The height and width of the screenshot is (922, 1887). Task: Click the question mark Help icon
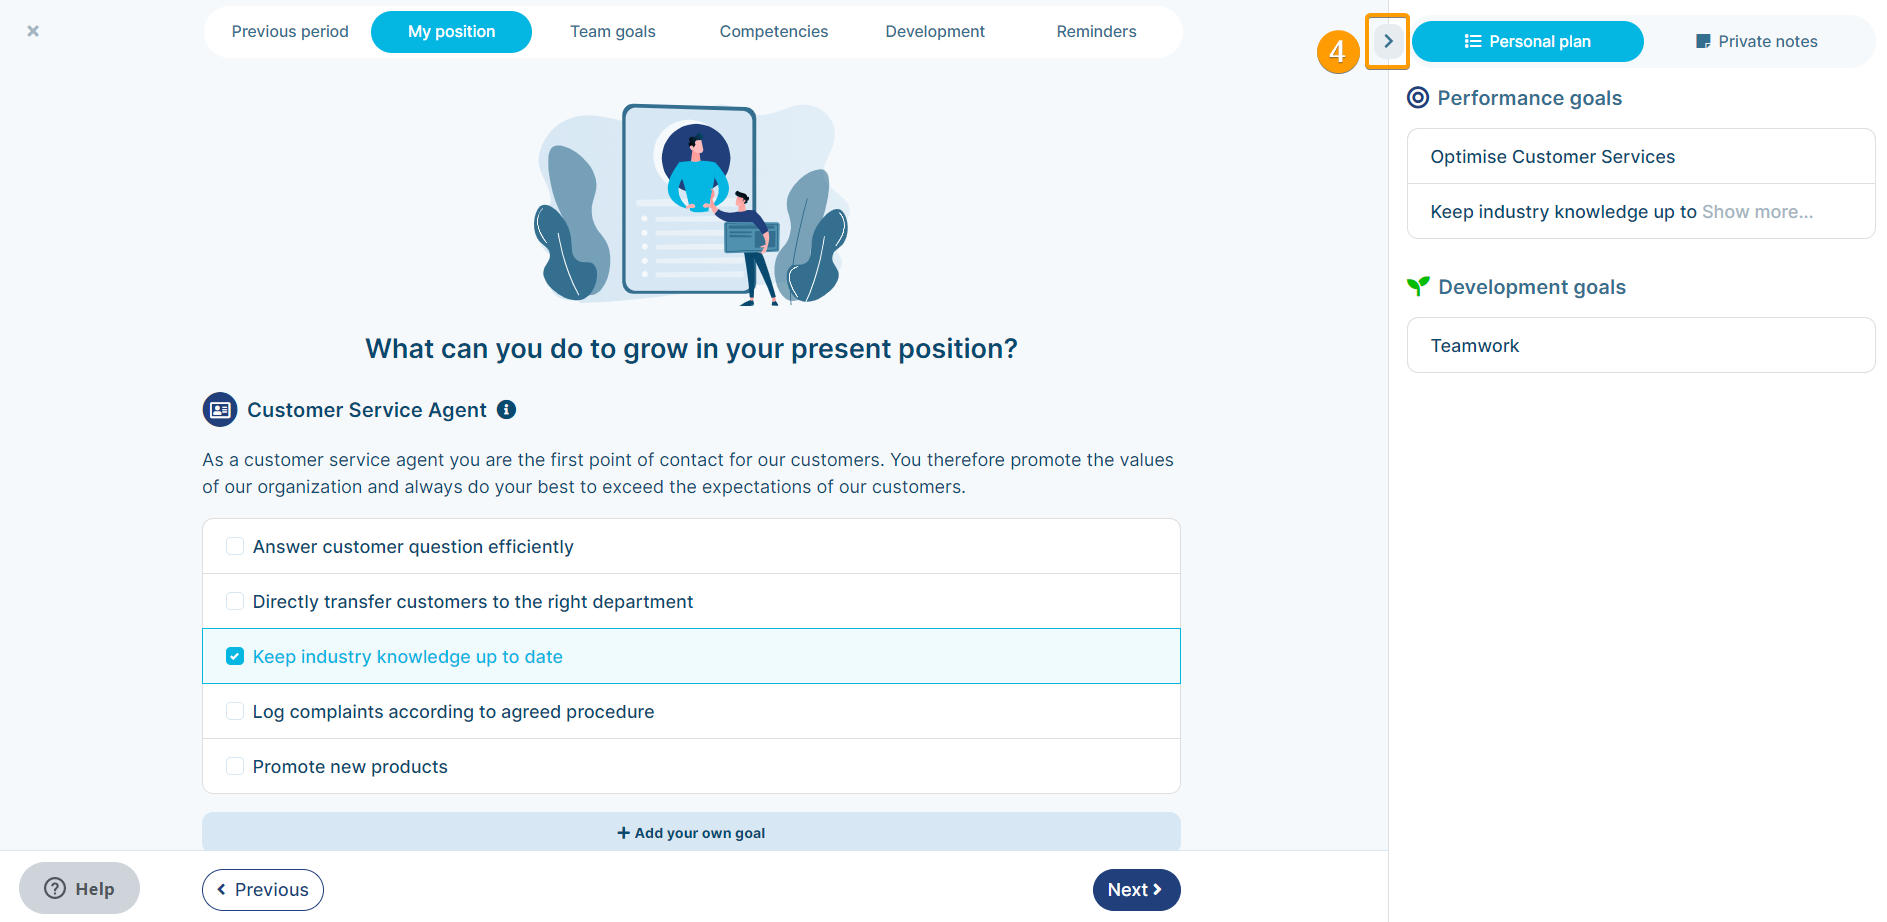[55, 888]
